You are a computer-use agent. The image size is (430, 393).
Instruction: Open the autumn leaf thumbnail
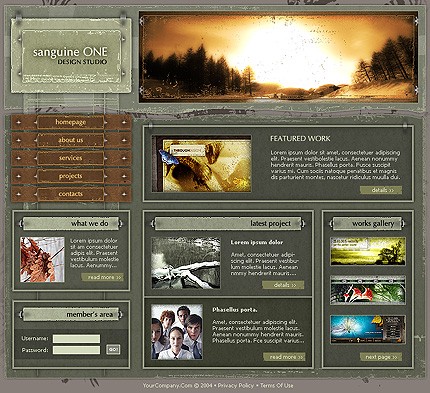42,260
